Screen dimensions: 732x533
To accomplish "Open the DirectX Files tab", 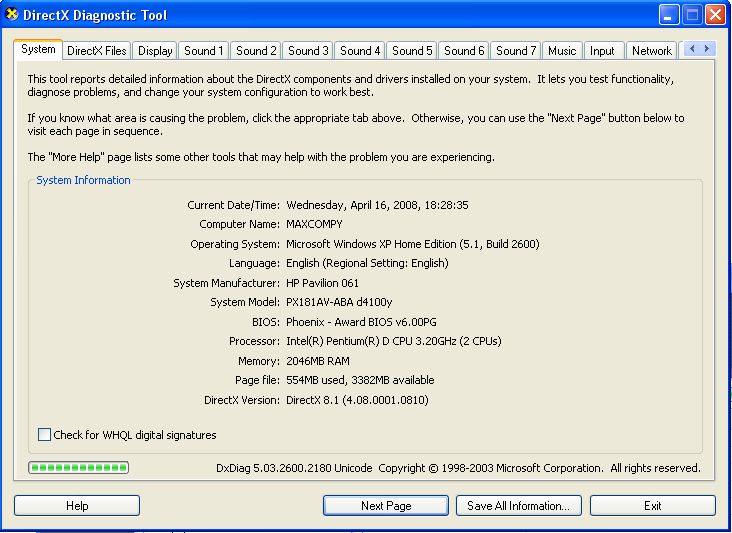I will click(x=97, y=51).
